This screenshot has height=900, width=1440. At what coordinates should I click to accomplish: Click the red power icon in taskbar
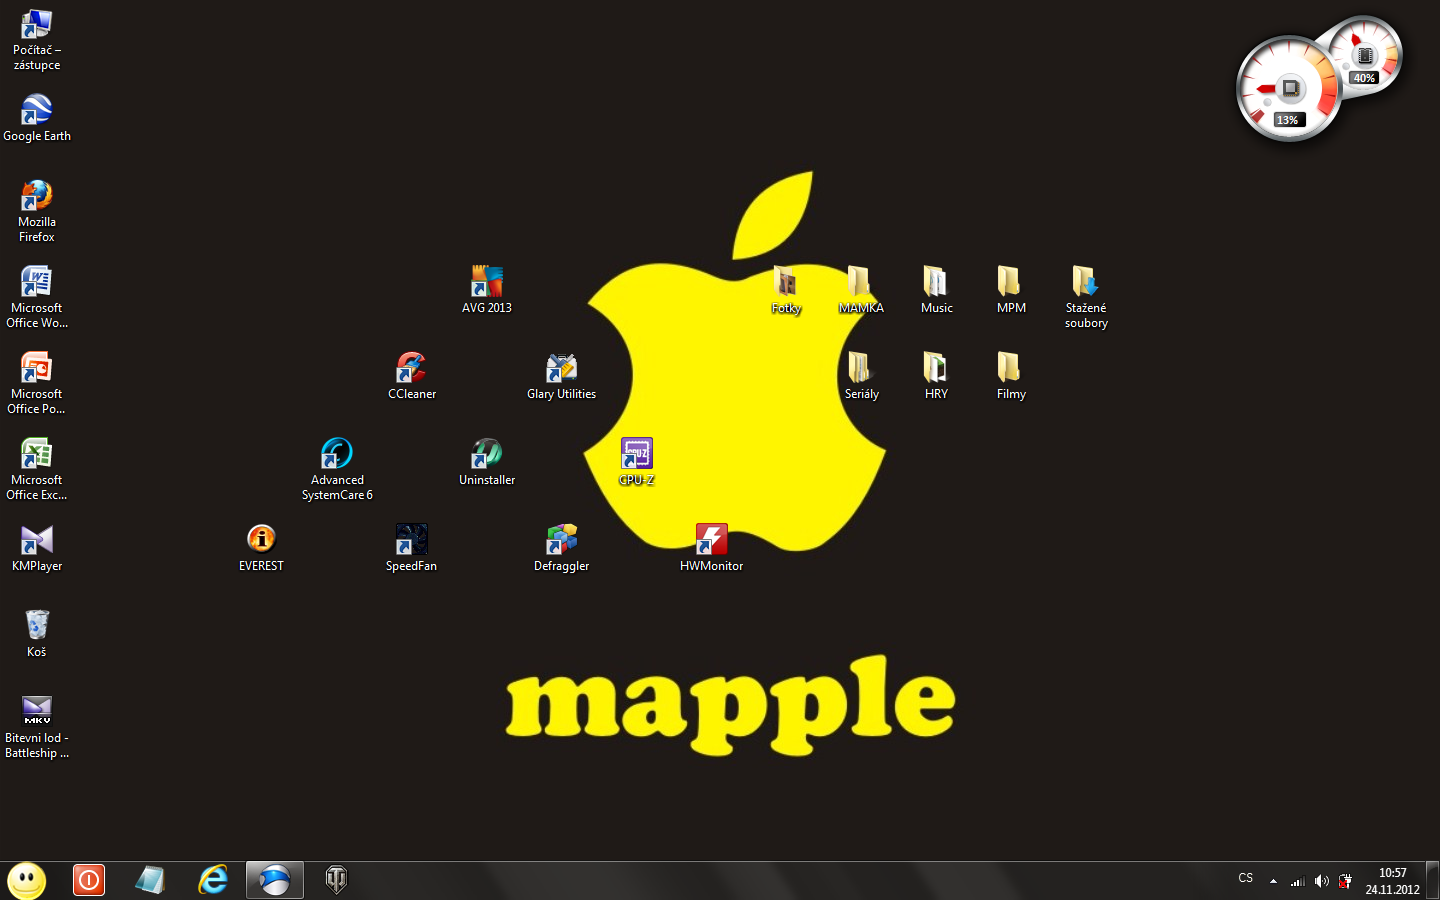[89, 880]
